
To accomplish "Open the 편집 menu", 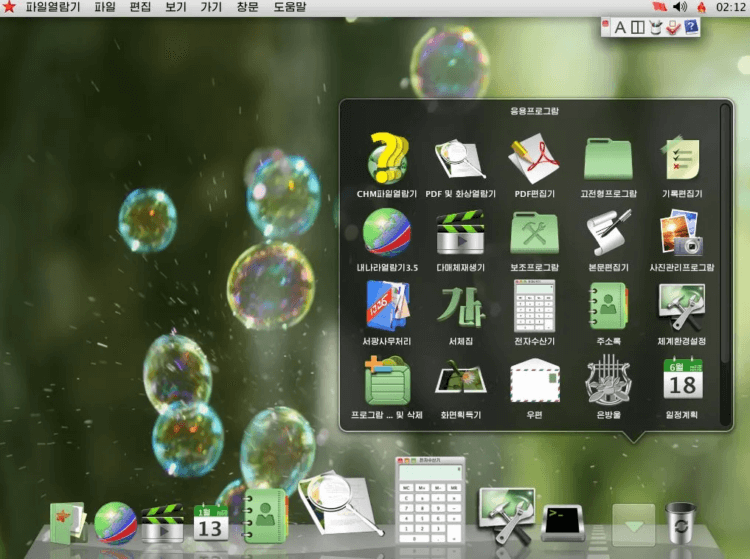I will 140,7.
